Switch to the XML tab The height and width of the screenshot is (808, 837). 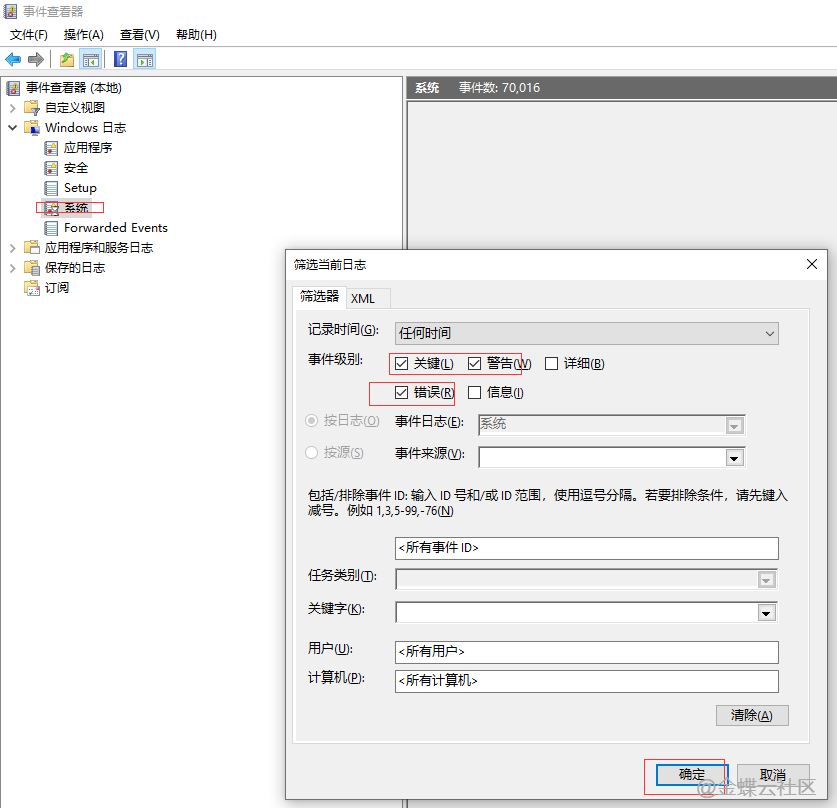363,298
